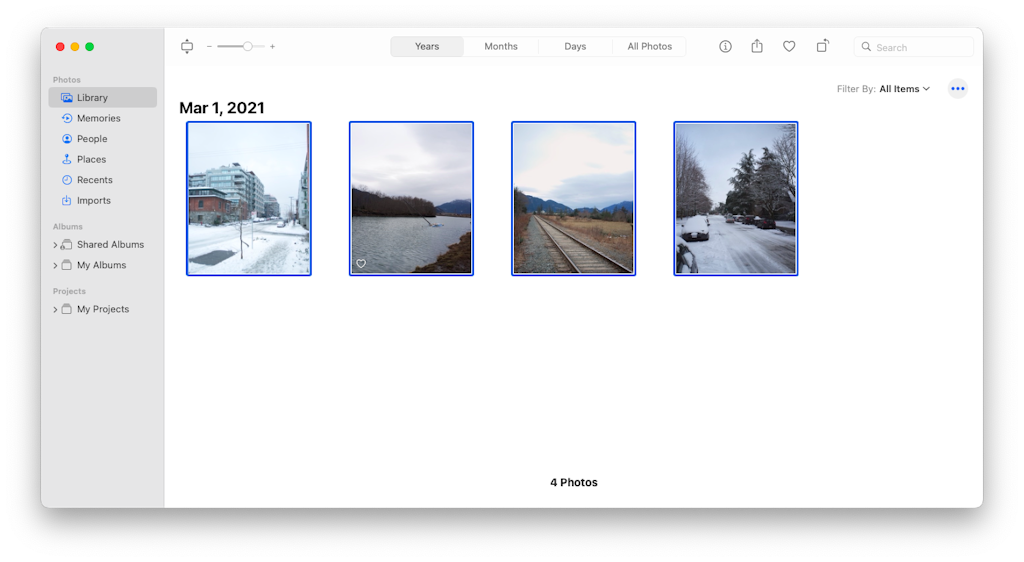Open the Share menu icon

[757, 47]
